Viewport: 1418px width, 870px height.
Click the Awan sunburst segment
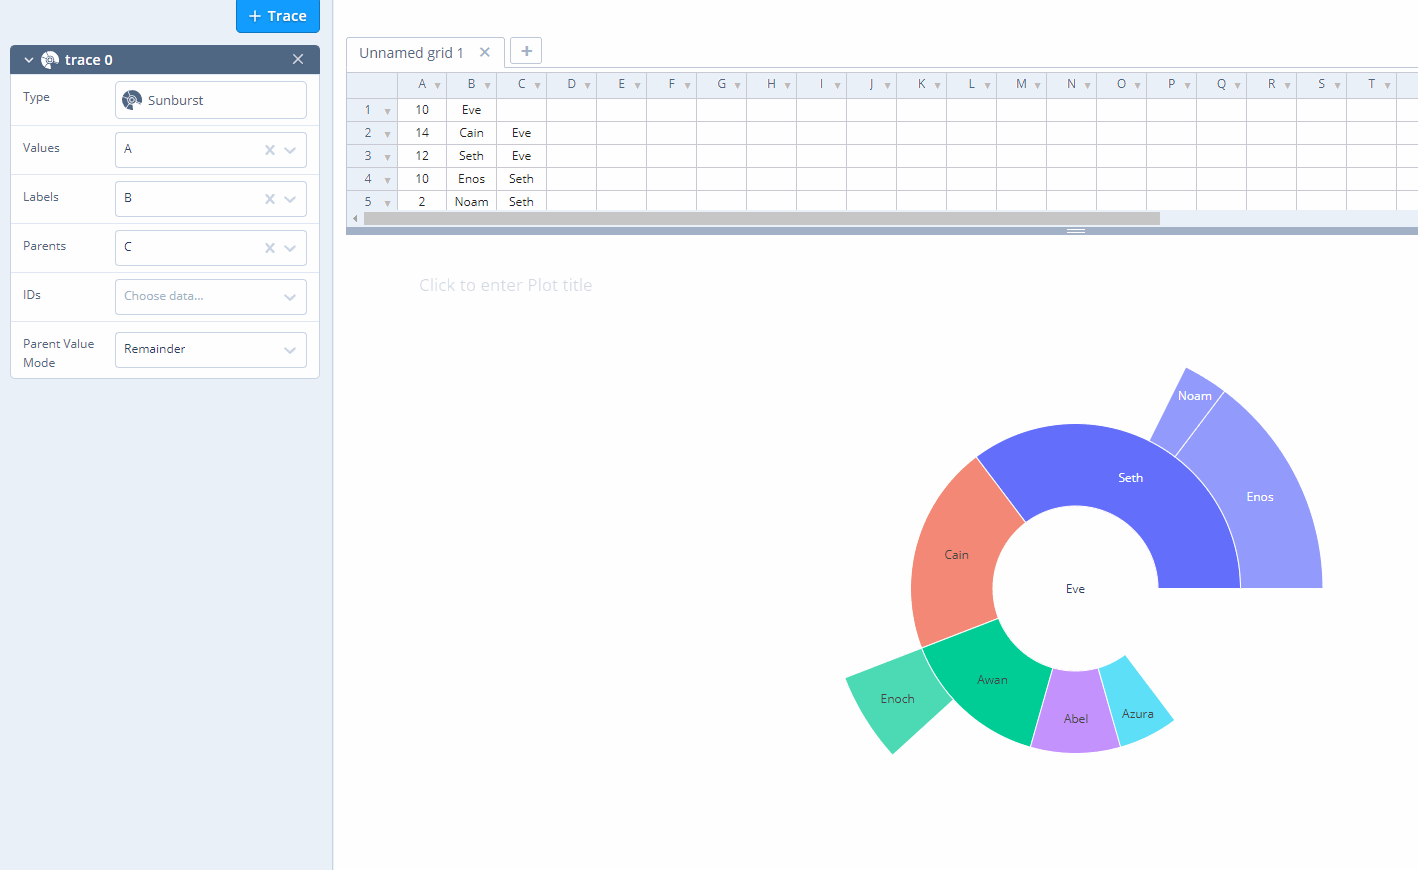992,680
